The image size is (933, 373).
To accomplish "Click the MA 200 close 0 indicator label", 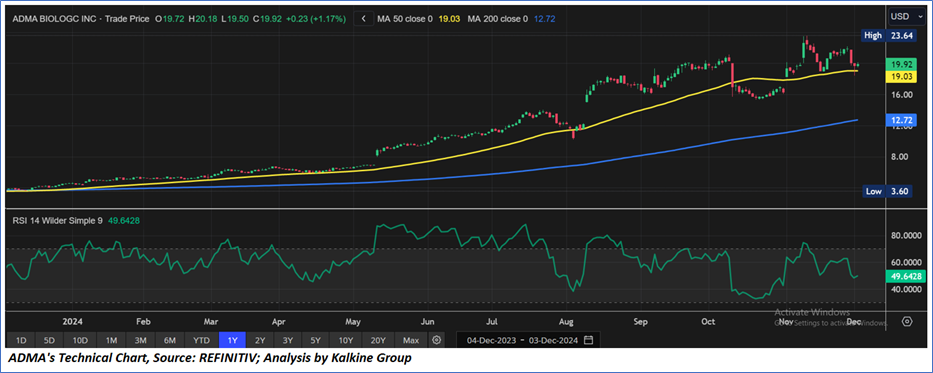I will point(498,19).
